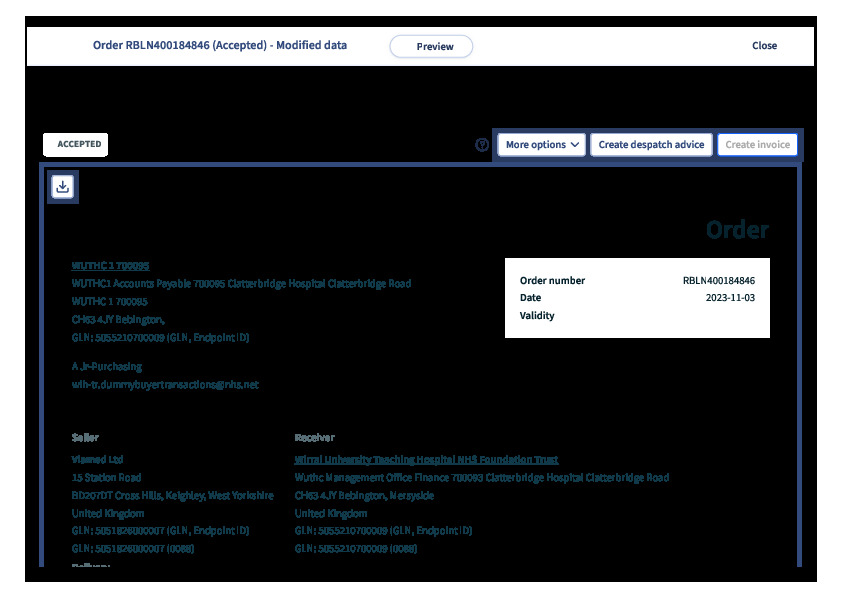Click the Receiver section label
The height and width of the screenshot is (595, 842).
pos(314,438)
